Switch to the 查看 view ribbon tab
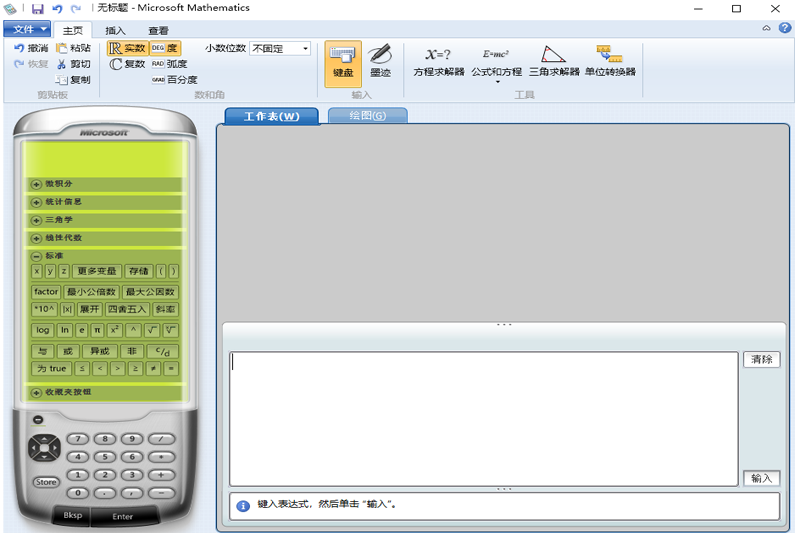The image size is (800, 533). pos(158,30)
